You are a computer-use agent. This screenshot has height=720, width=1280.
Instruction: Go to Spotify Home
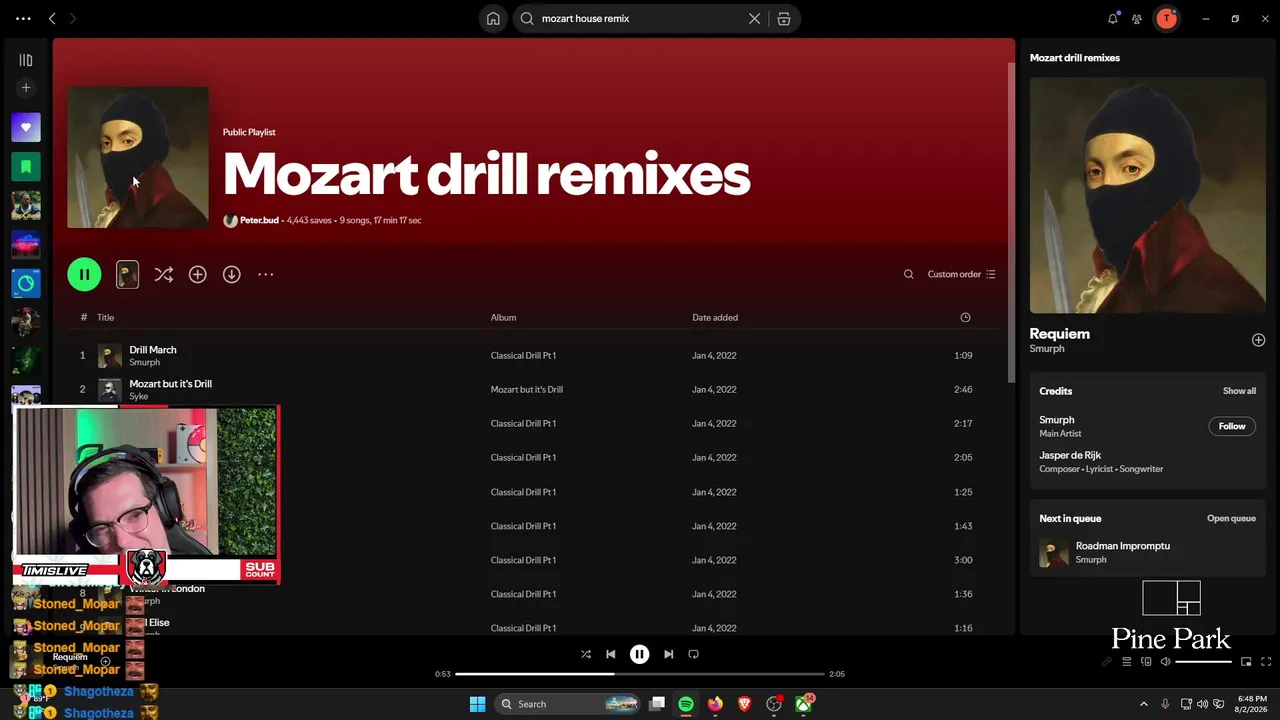click(493, 18)
